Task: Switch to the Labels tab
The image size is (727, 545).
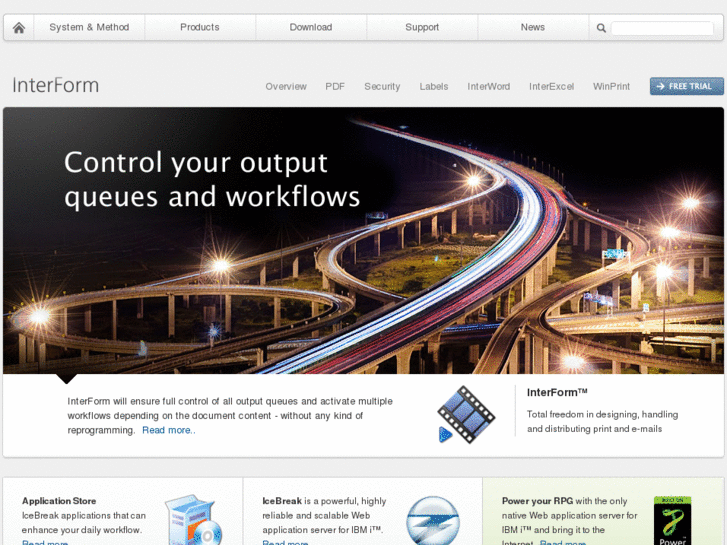Action: coord(434,86)
